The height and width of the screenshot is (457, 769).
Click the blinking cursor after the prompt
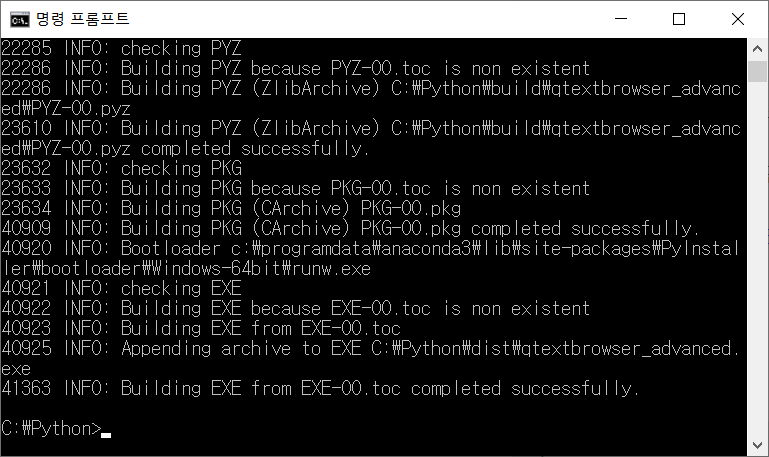click(x=106, y=435)
